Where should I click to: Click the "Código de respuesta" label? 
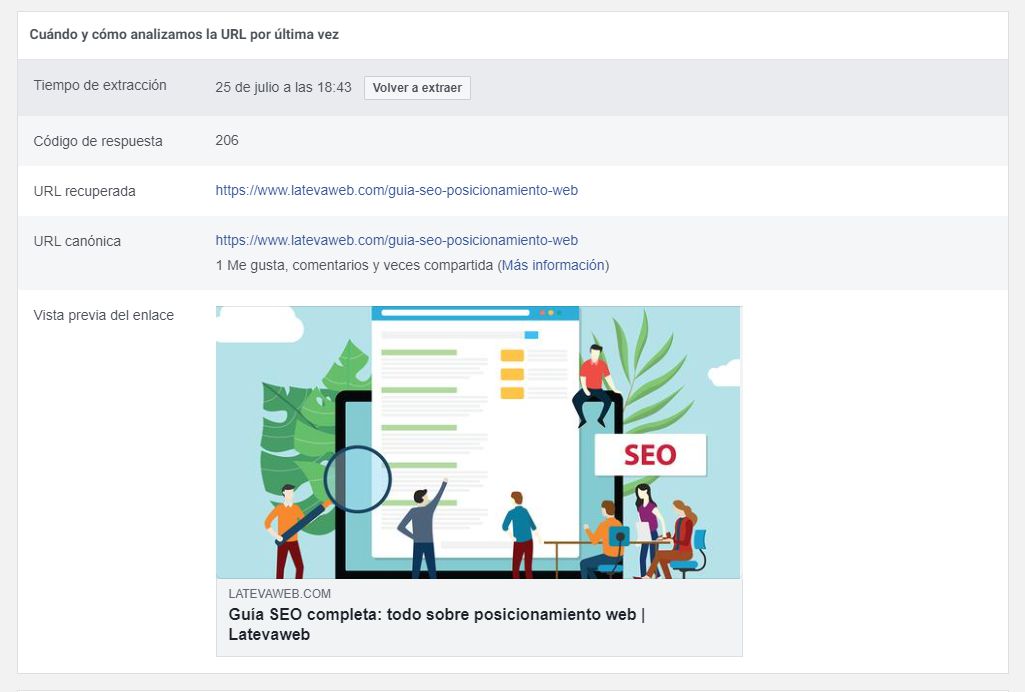98,141
